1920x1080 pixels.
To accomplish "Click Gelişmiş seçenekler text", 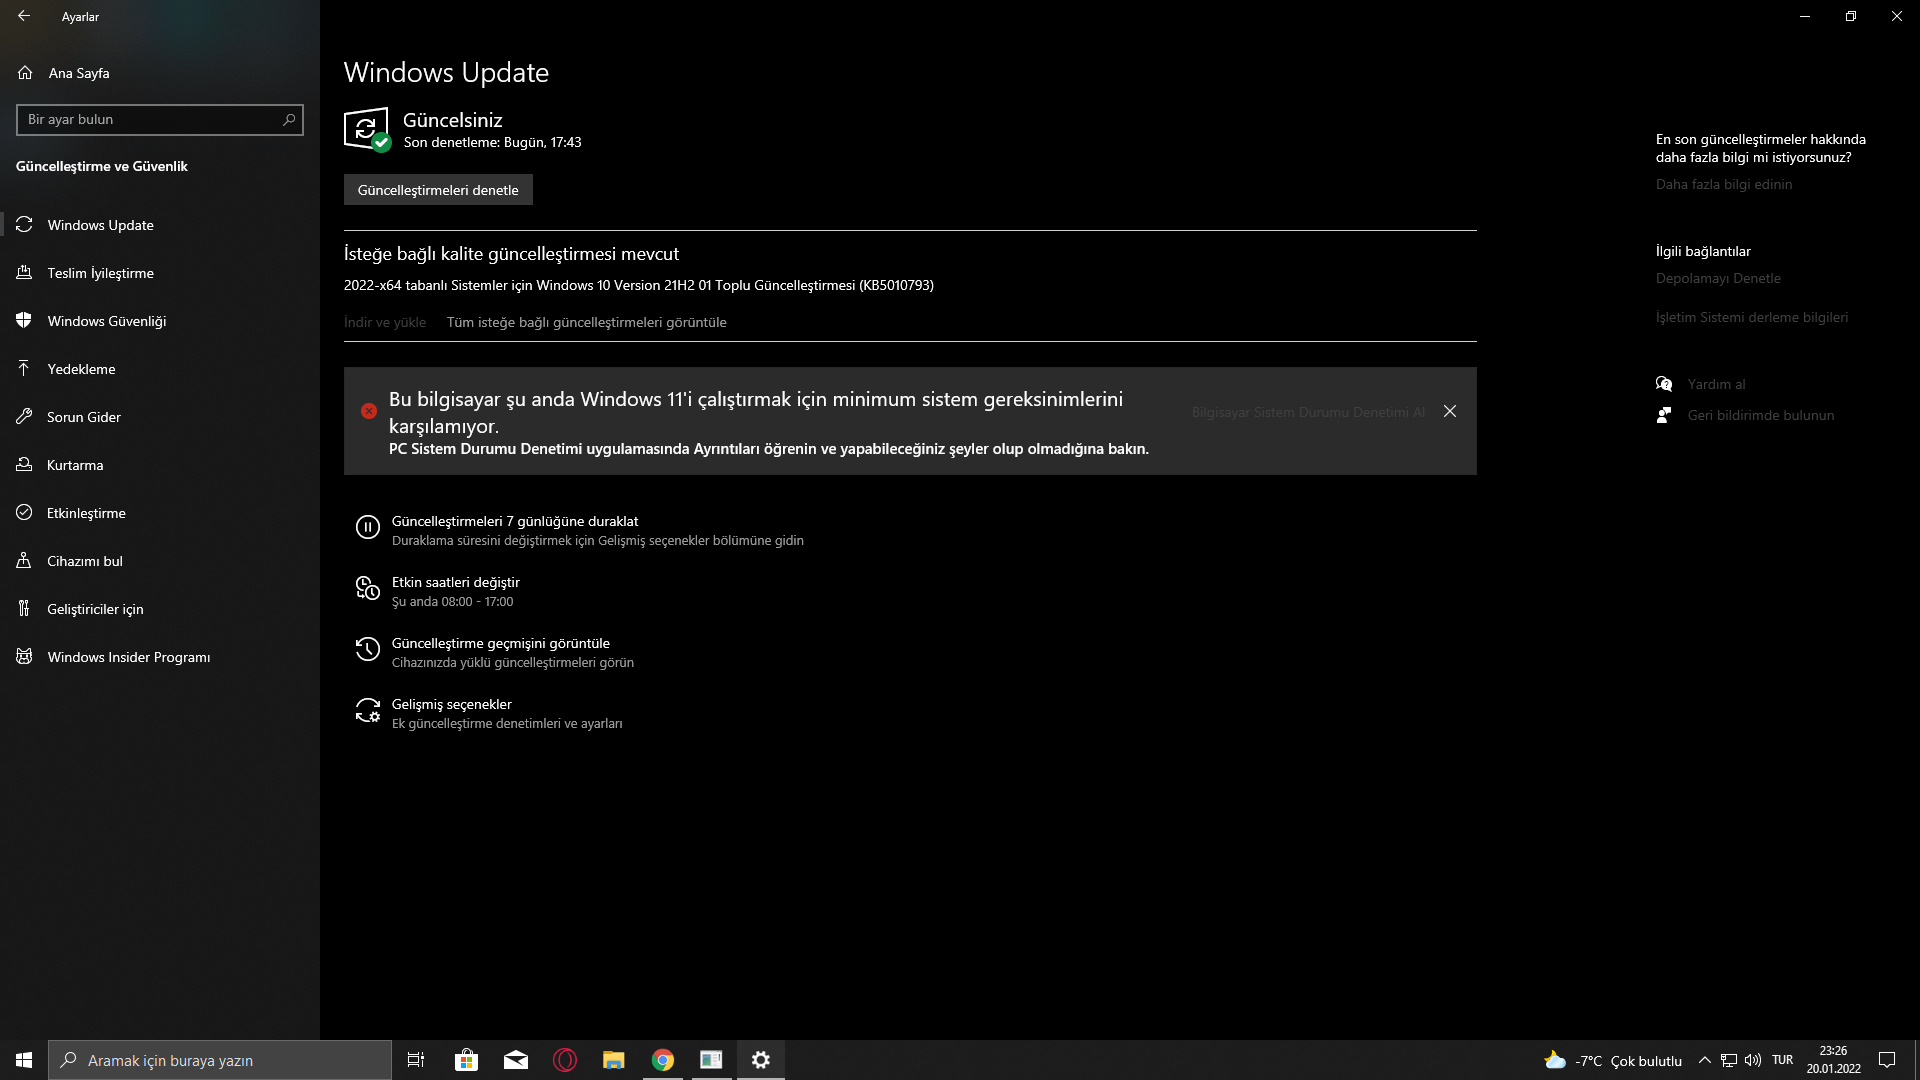I will (452, 704).
